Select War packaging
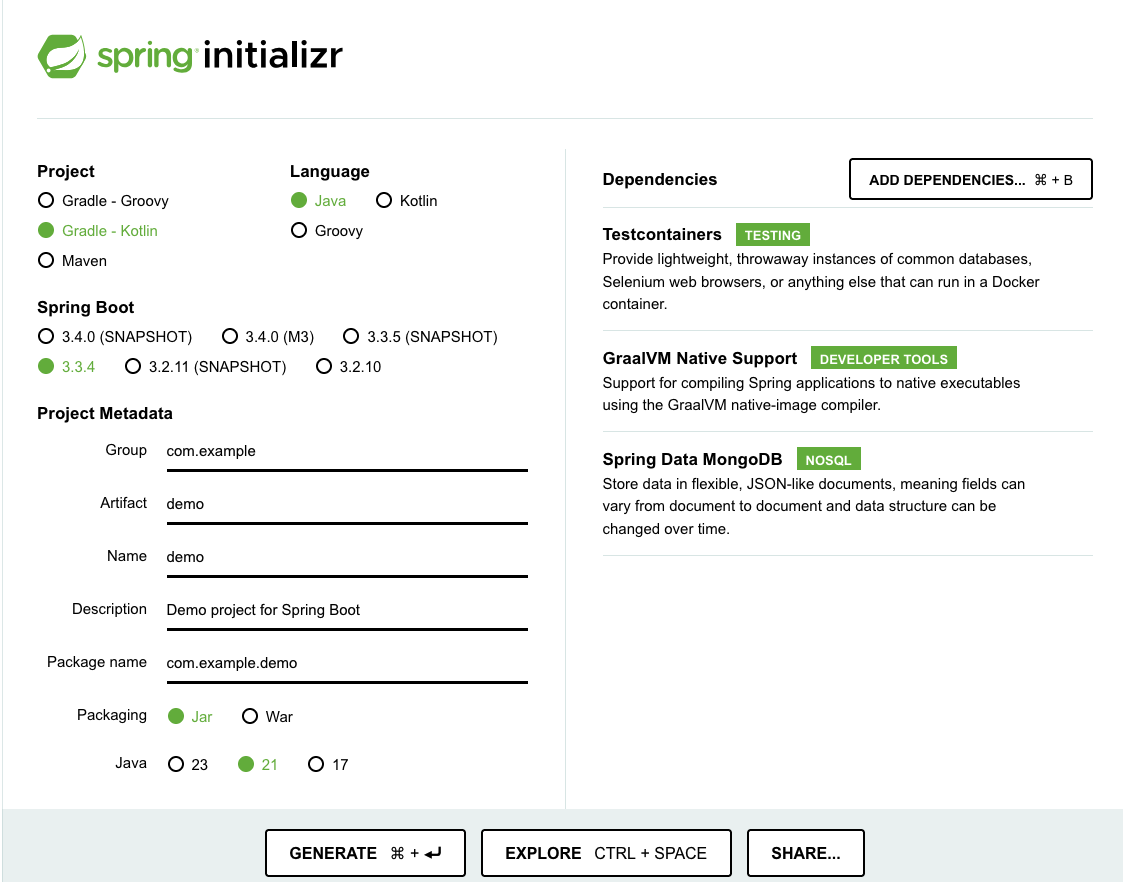 point(249,716)
